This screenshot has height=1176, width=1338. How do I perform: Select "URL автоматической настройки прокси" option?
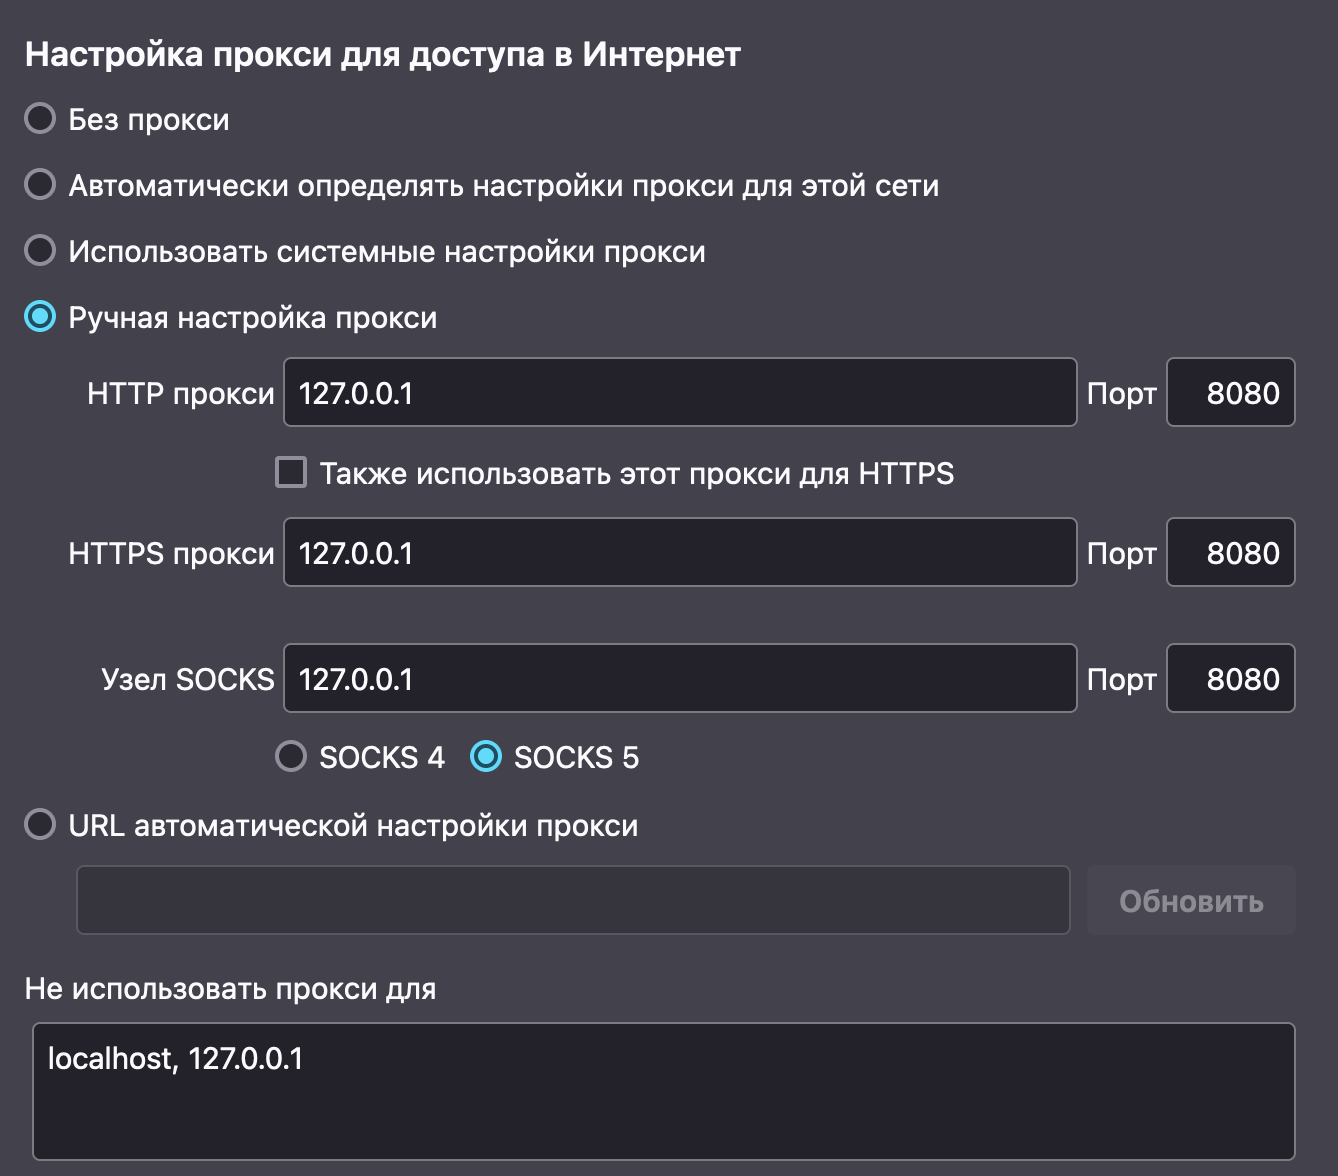[40, 825]
